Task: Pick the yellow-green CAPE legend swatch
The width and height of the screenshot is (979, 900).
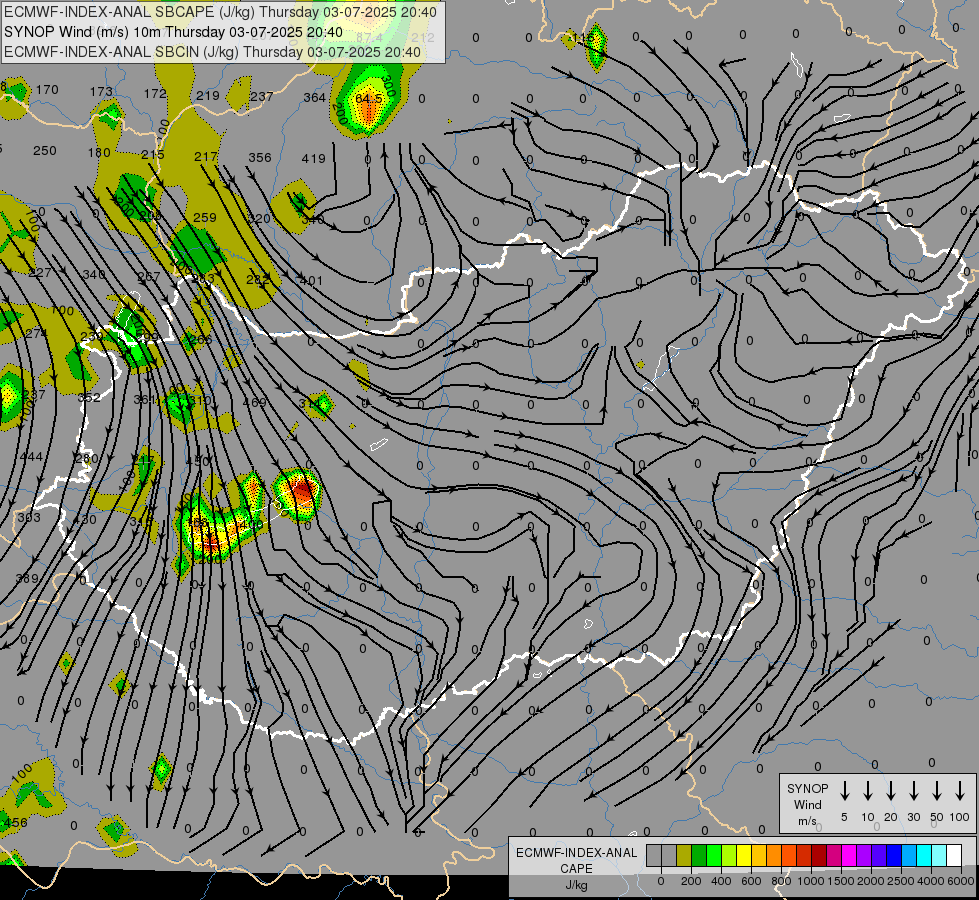Action: pyautogui.click(x=729, y=855)
